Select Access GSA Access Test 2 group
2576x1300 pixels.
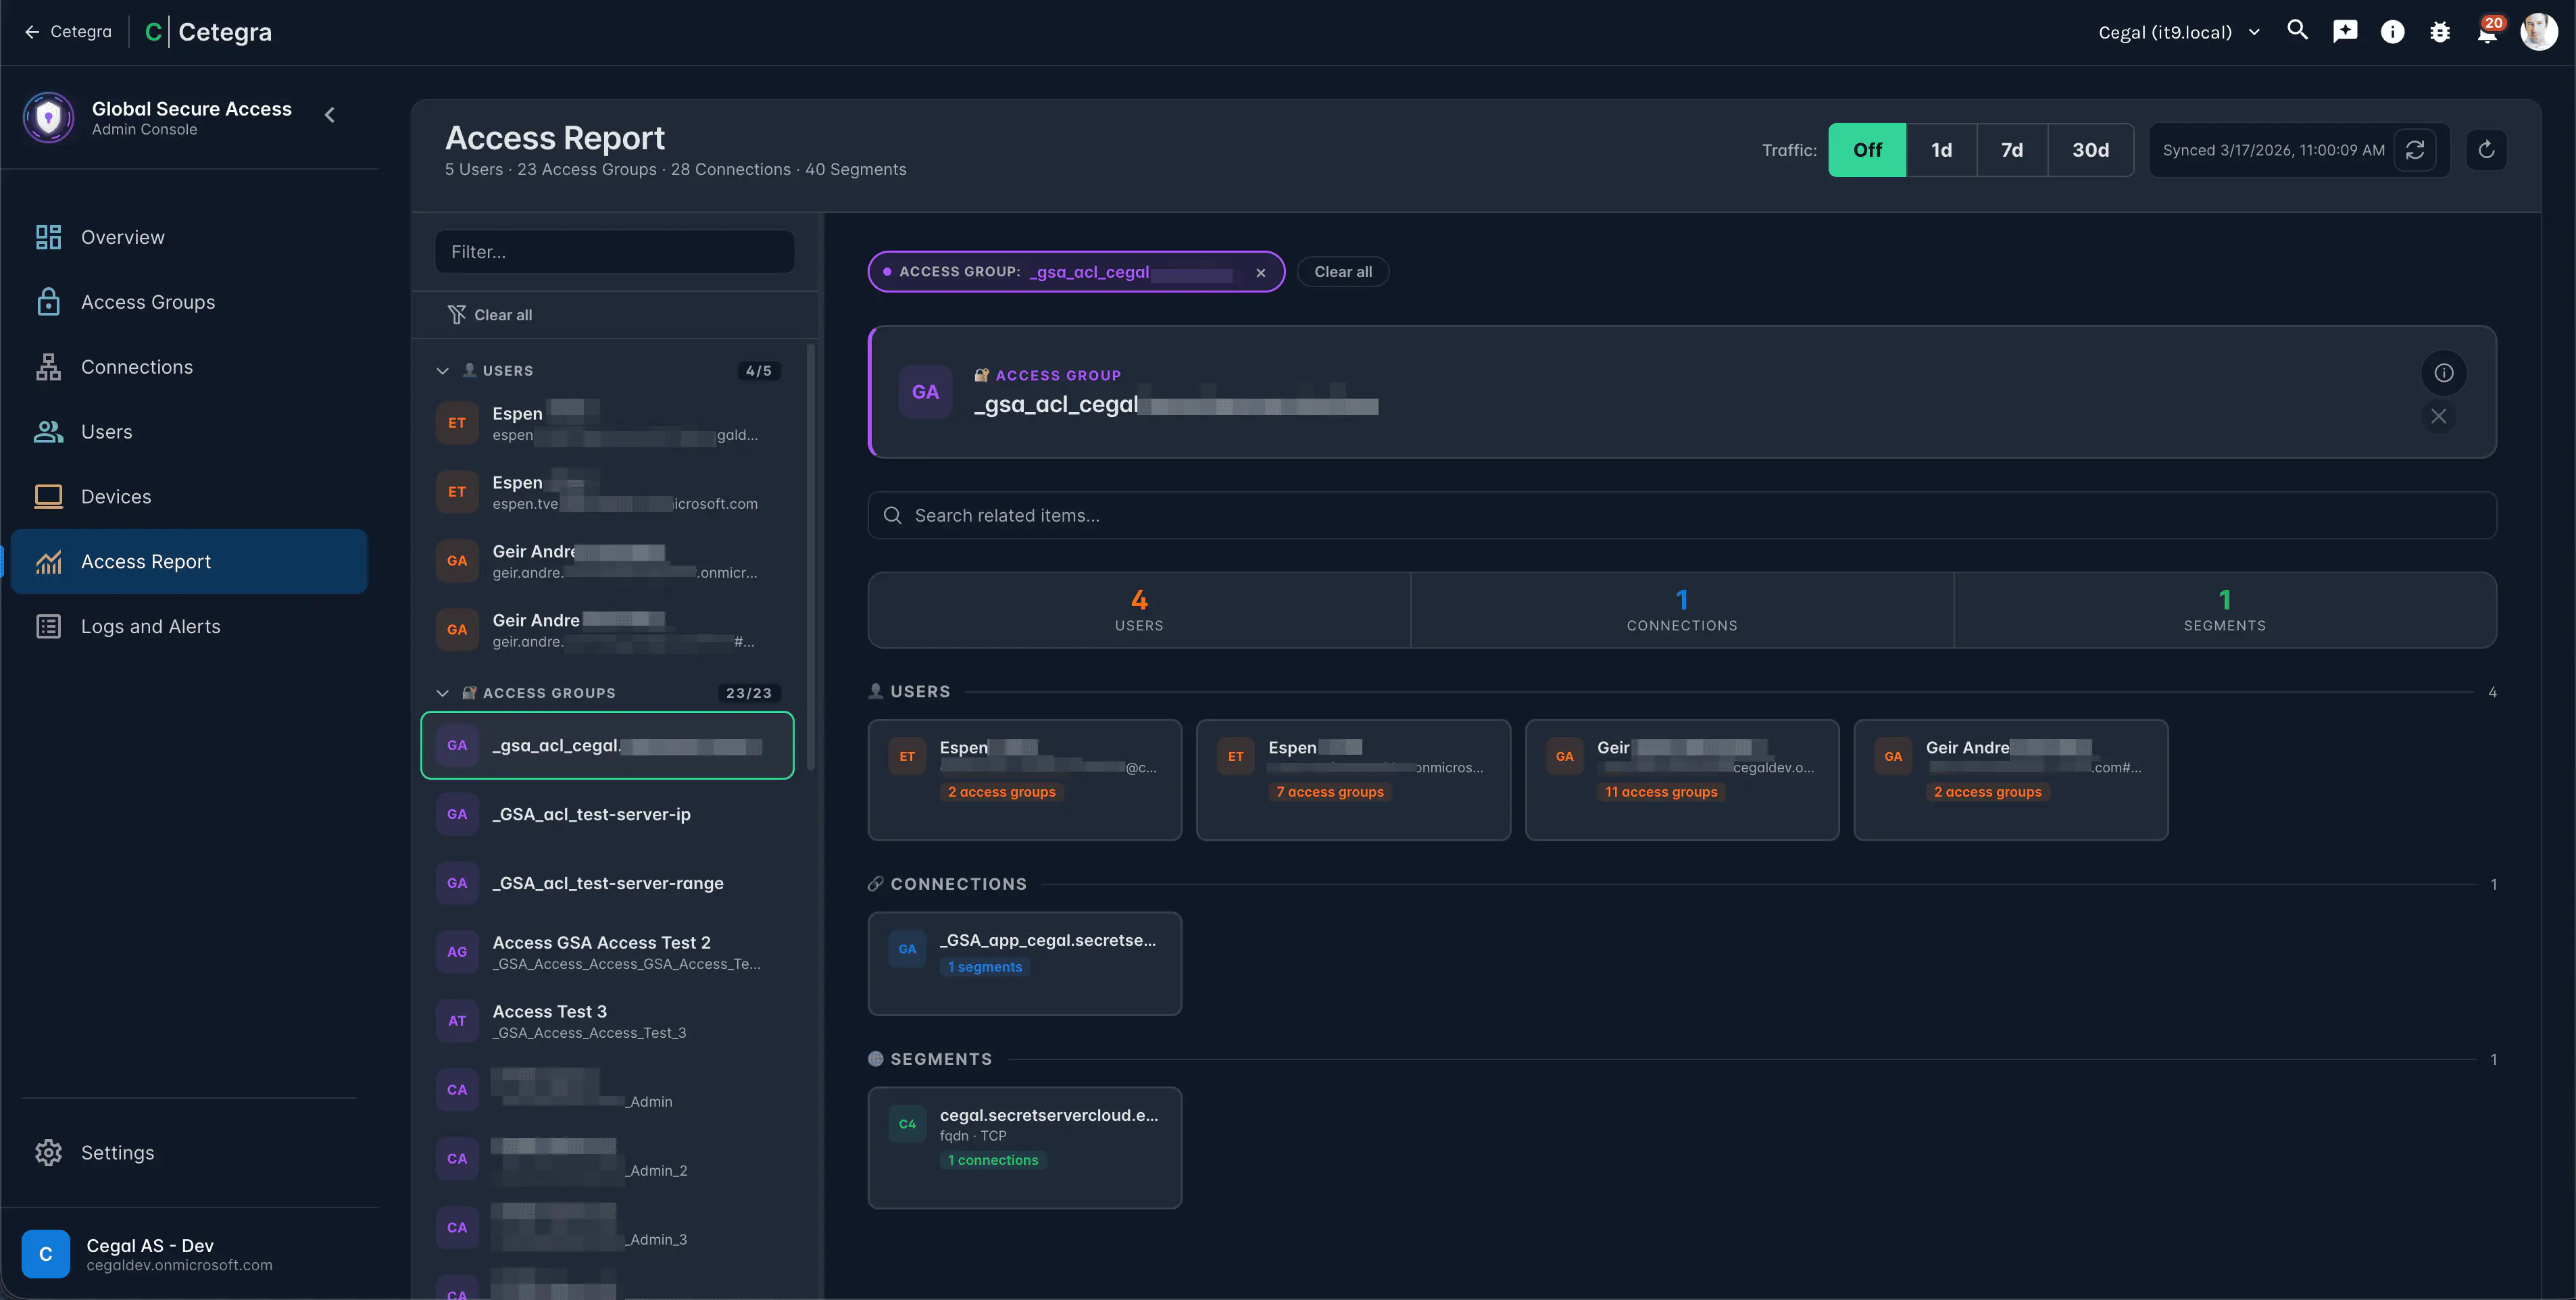(x=607, y=952)
